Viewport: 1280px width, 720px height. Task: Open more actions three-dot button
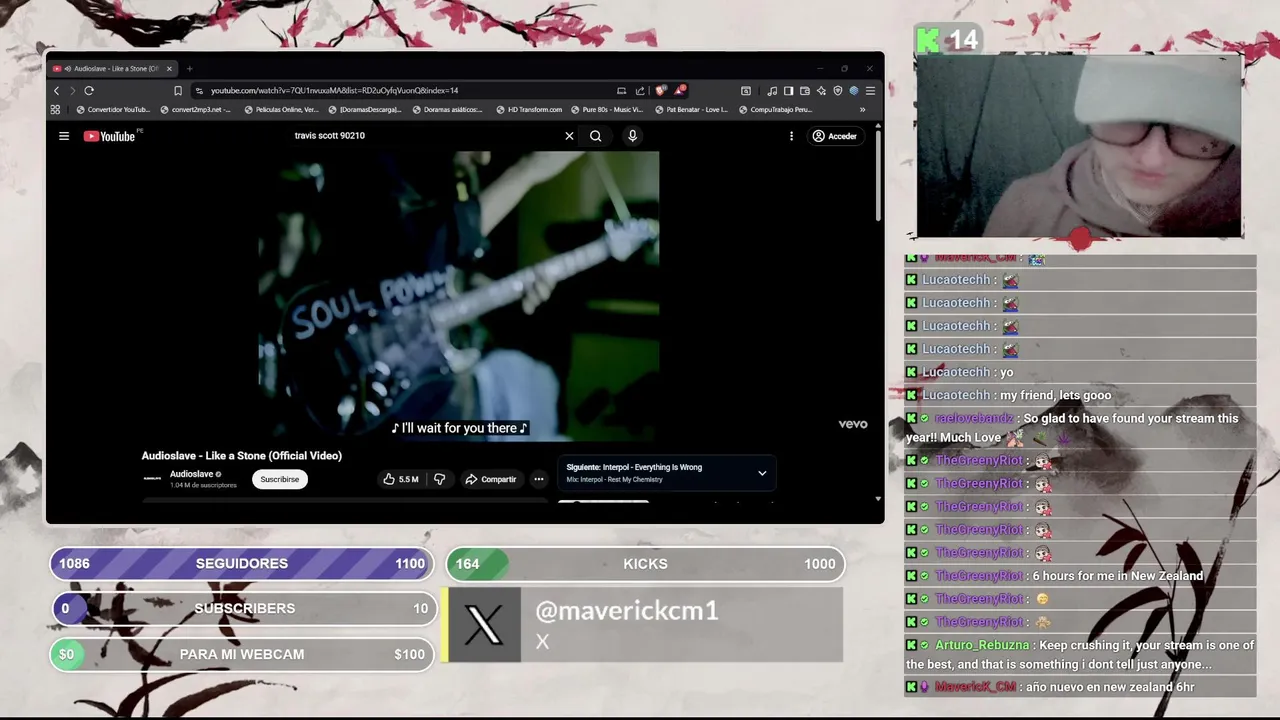click(x=538, y=479)
